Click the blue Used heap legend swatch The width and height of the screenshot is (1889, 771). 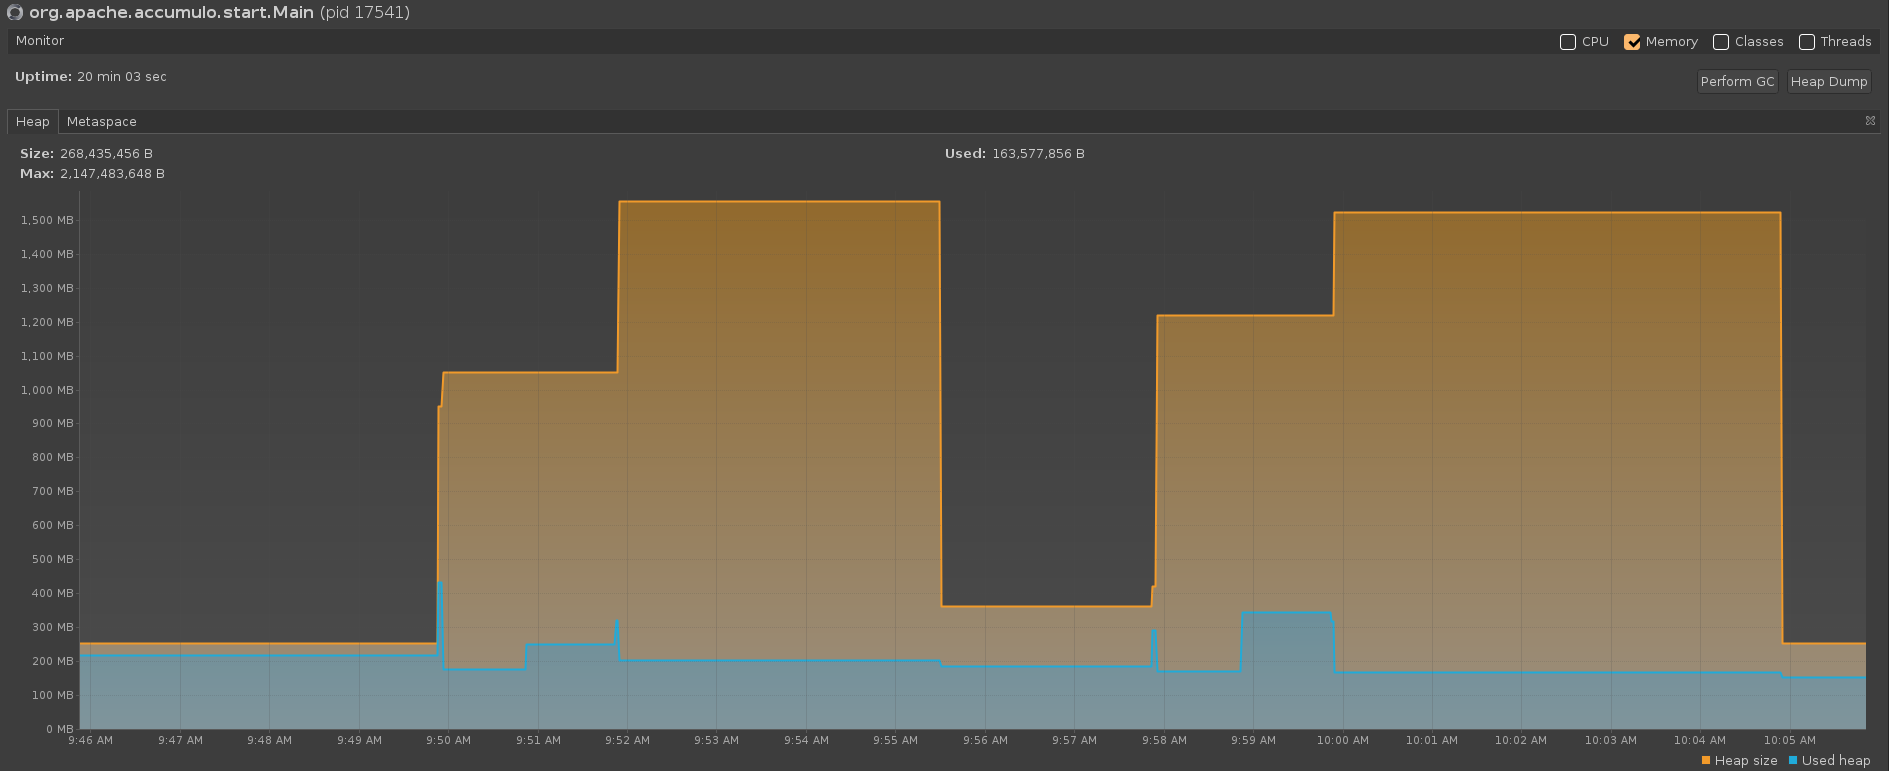(x=1793, y=761)
